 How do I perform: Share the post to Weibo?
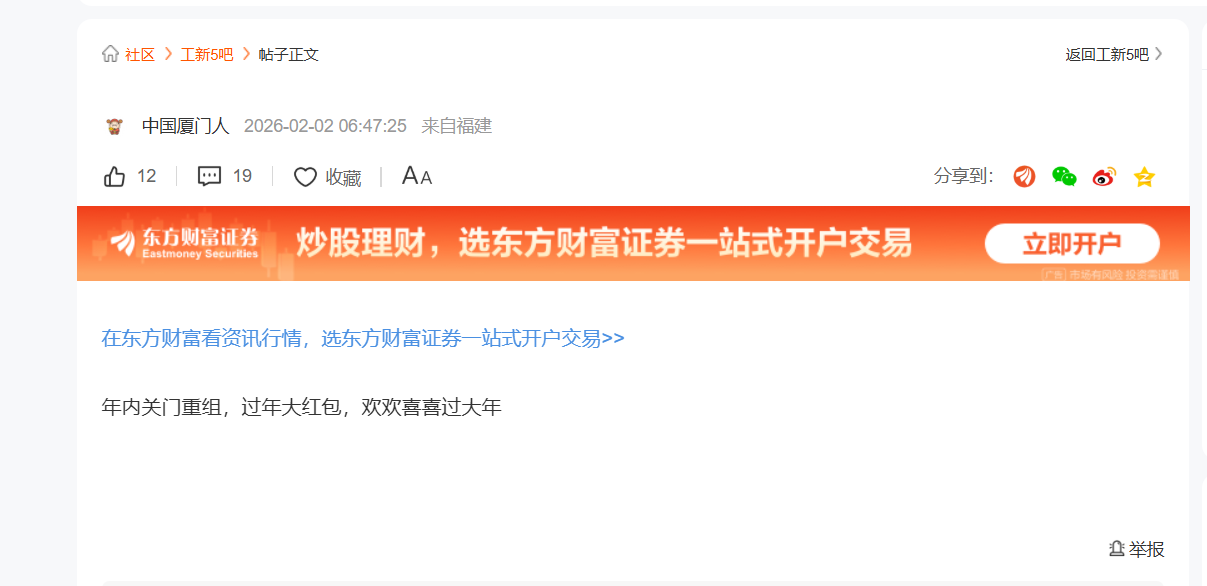1104,177
